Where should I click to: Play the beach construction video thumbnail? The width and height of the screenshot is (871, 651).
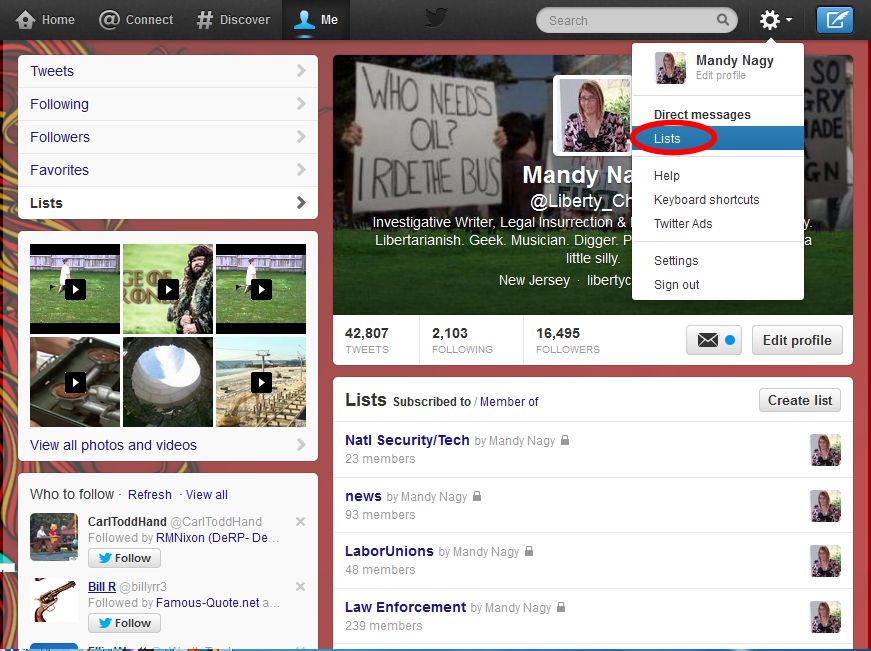point(261,382)
